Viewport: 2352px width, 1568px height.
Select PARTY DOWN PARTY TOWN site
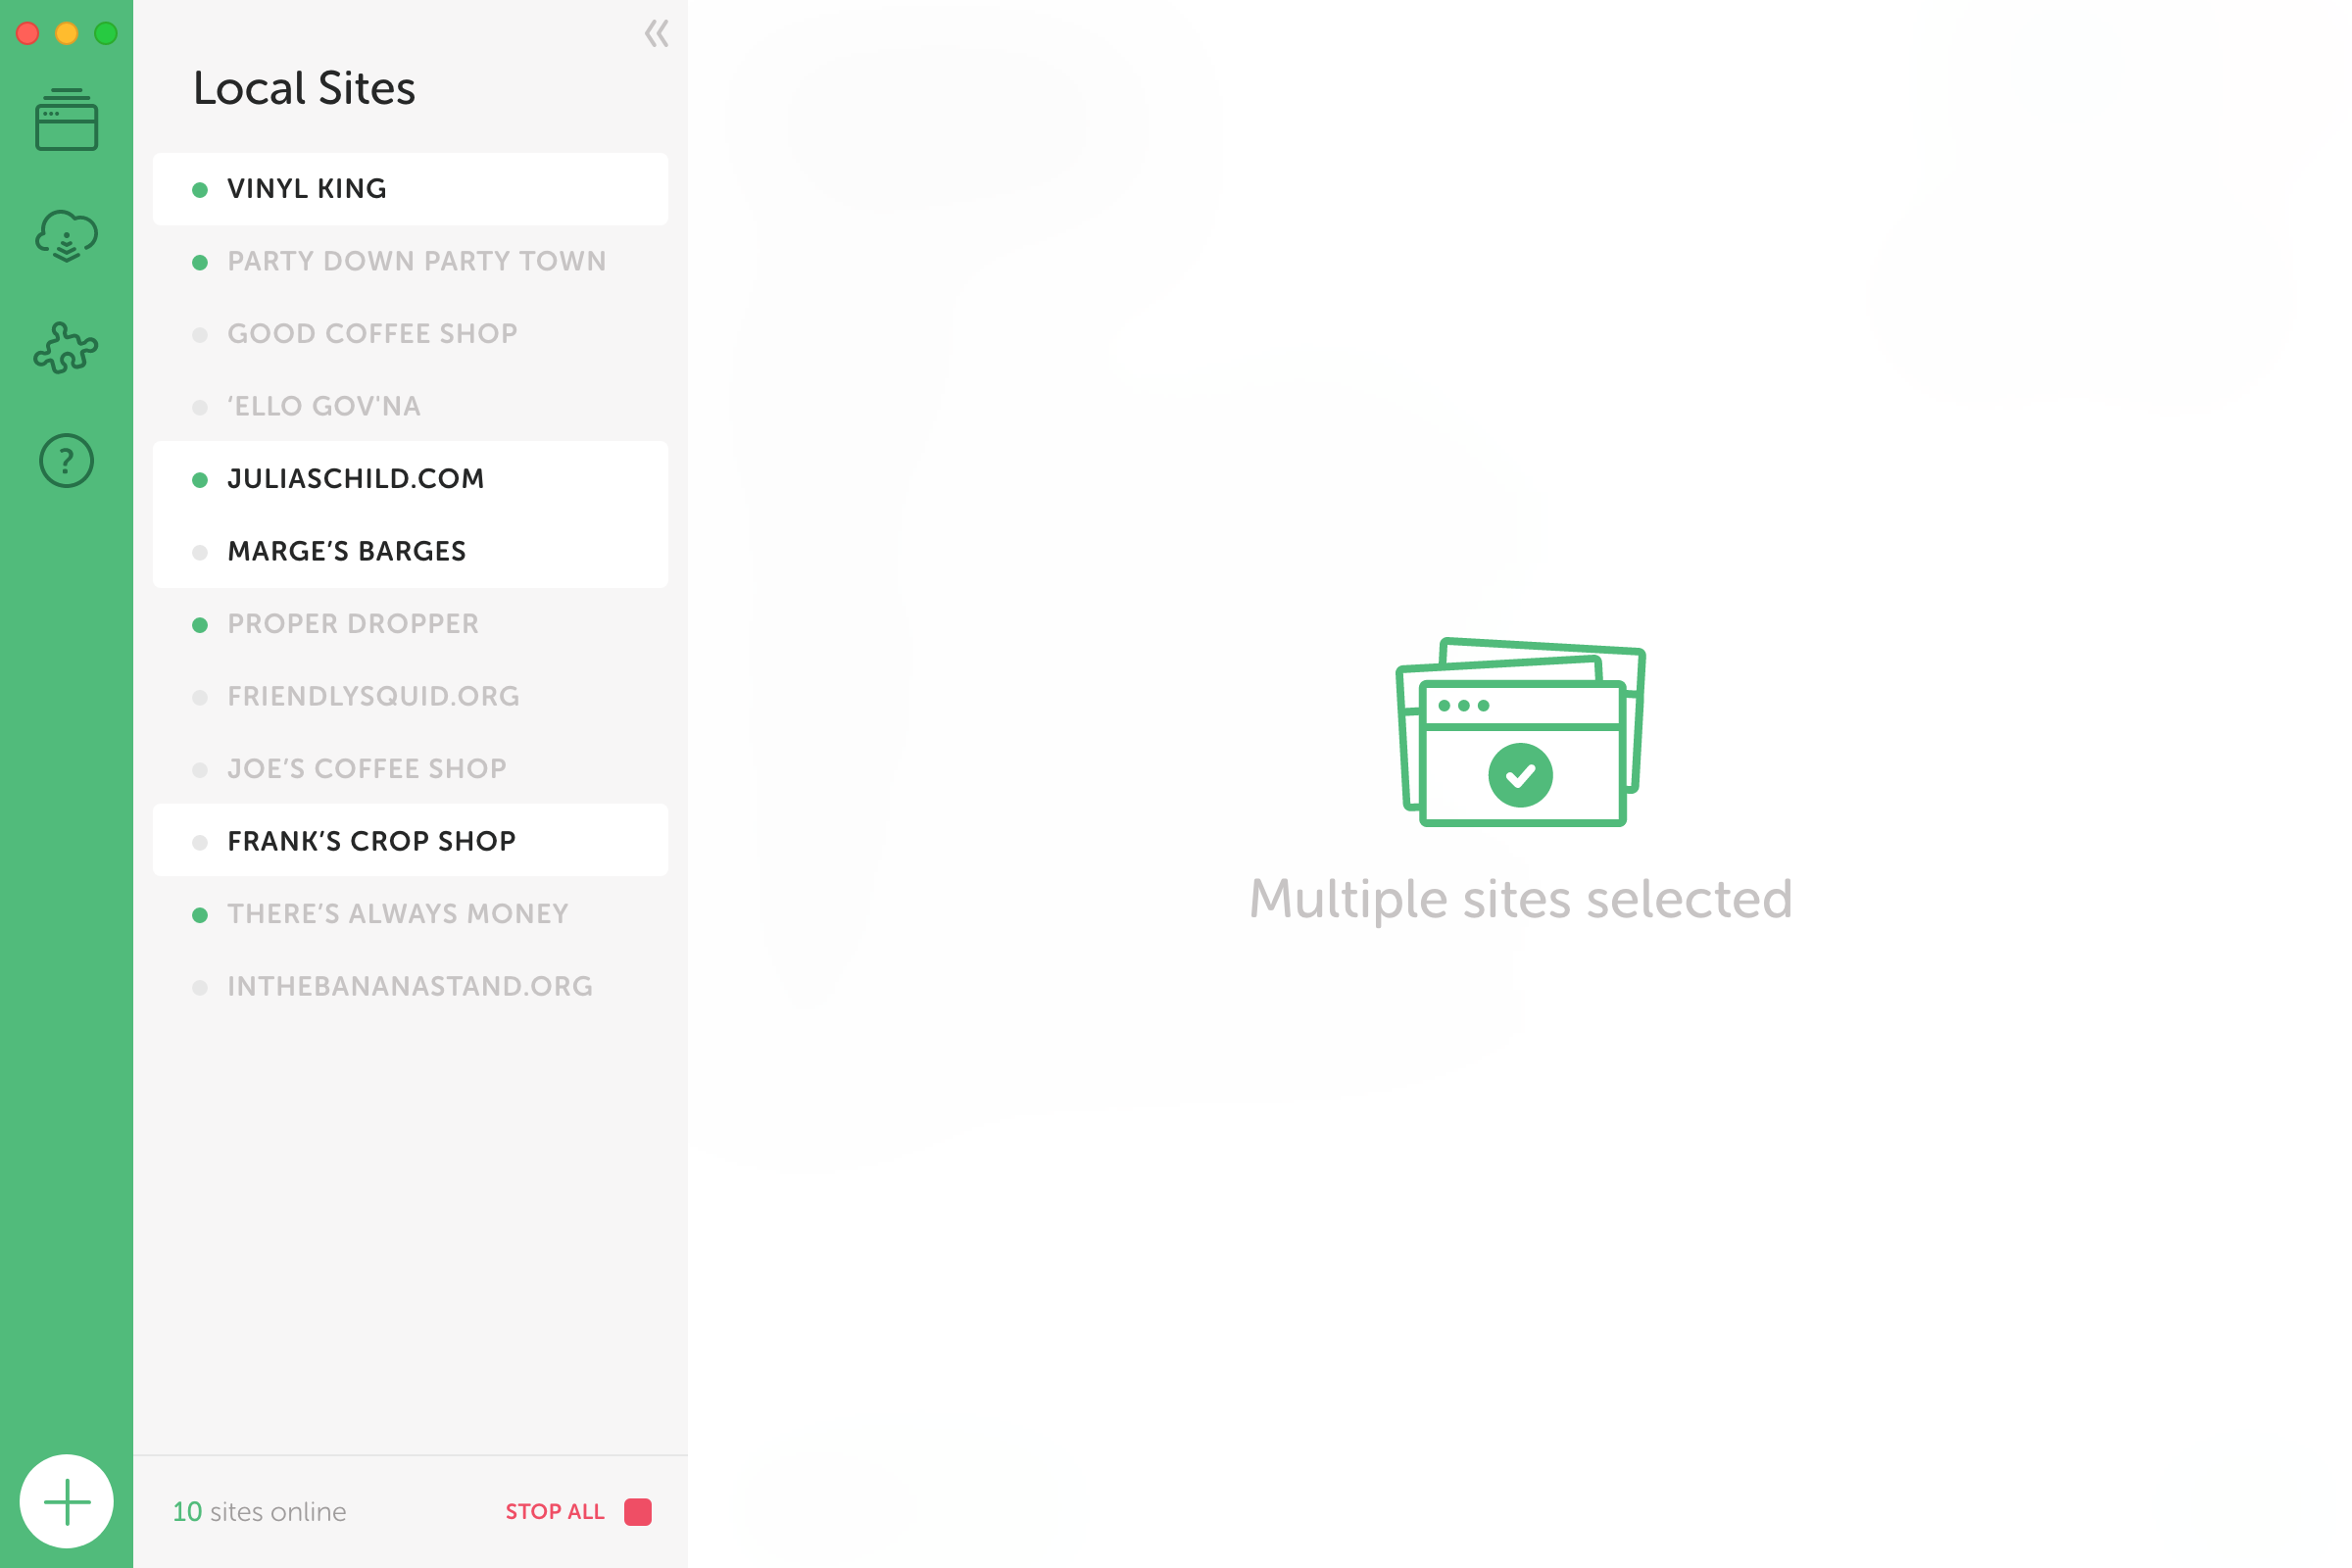[x=416, y=261]
